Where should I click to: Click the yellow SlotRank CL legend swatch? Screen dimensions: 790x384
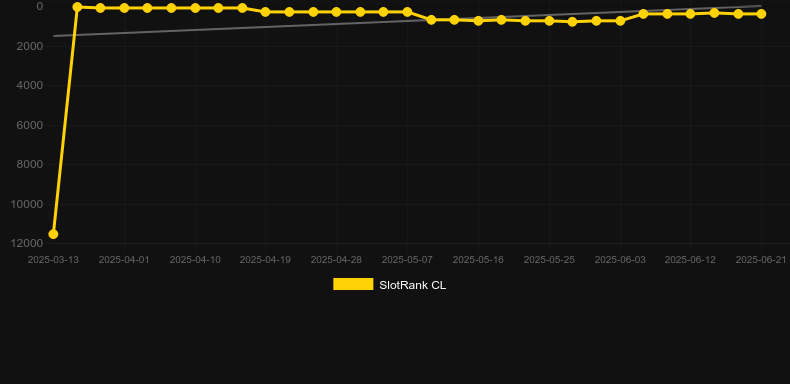[x=353, y=284]
